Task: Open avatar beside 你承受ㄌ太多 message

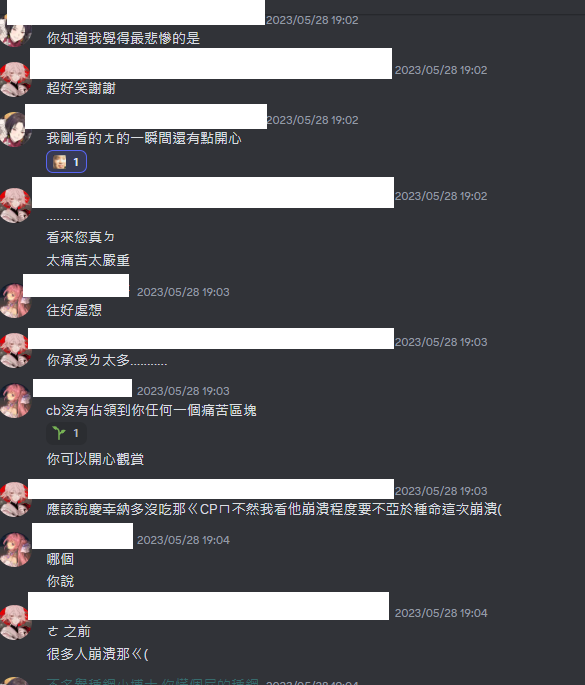Action: click(x=15, y=350)
